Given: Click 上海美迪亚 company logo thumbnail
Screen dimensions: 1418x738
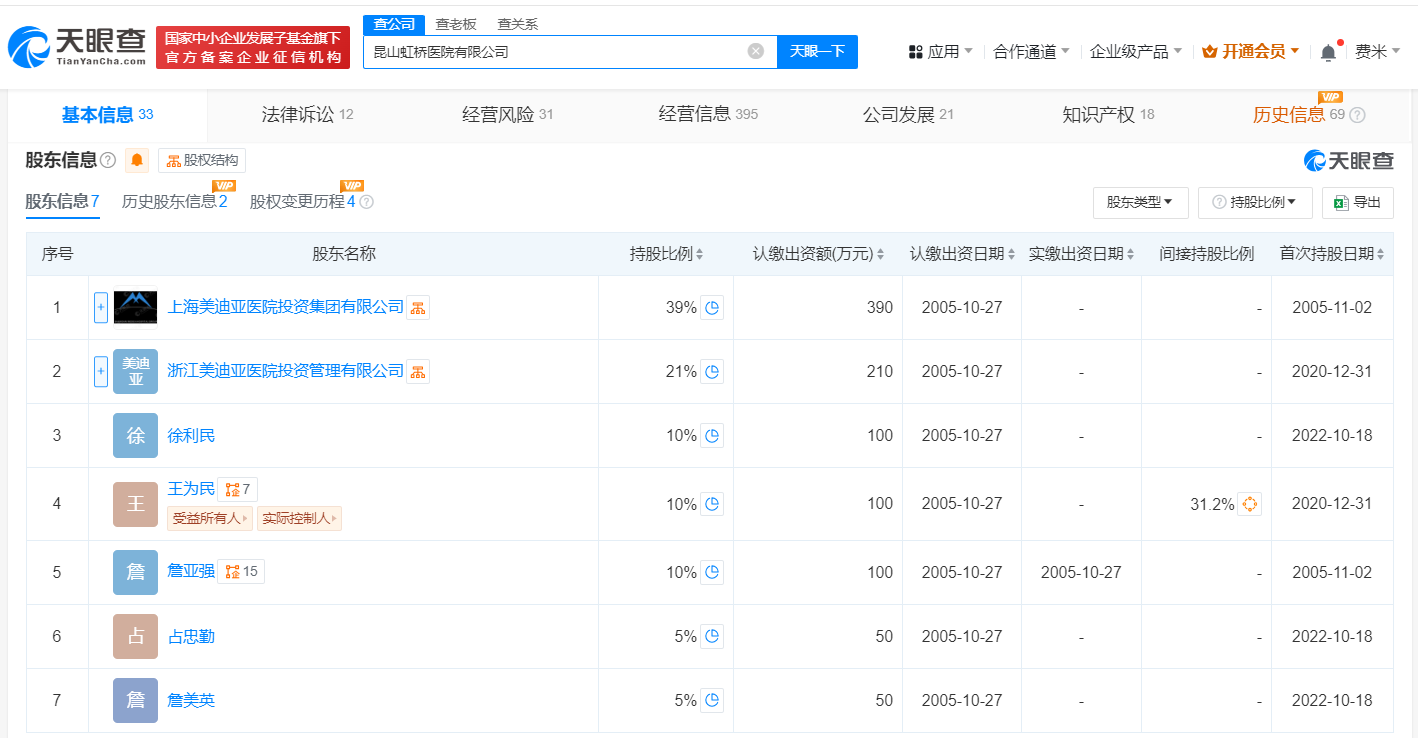Looking at the screenshot, I should pos(135,308).
